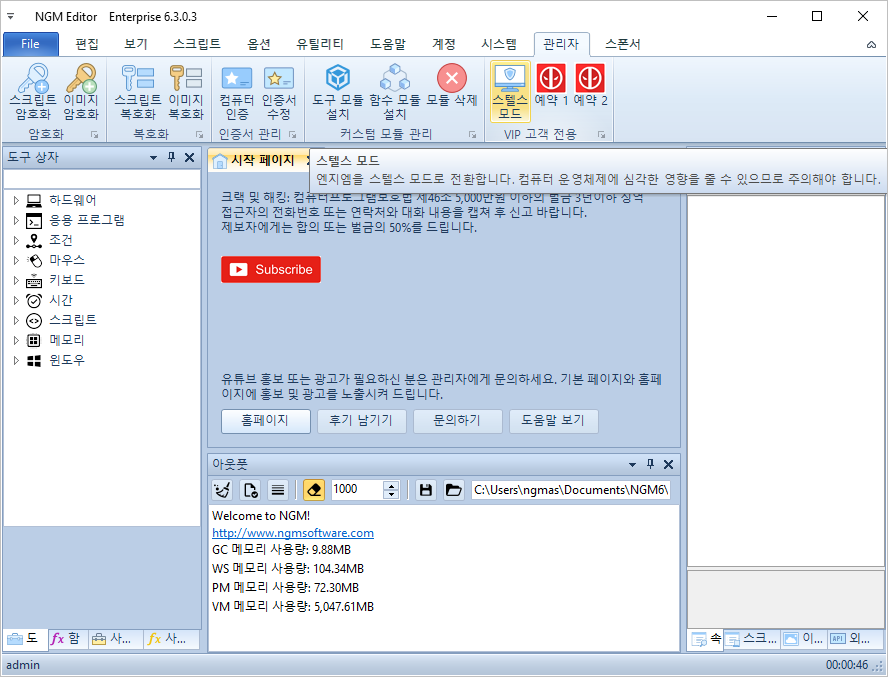Collapse the ribbon with the chevron
Image resolution: width=888 pixels, height=677 pixels.
(x=871, y=45)
